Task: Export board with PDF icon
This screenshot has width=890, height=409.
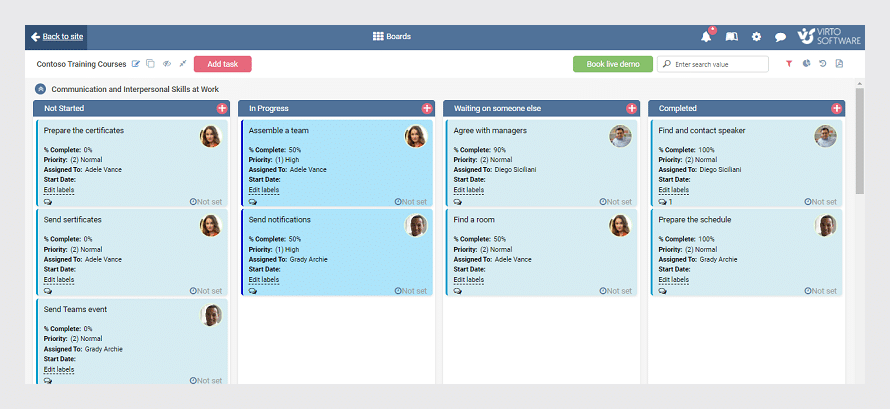Action: 839,64
